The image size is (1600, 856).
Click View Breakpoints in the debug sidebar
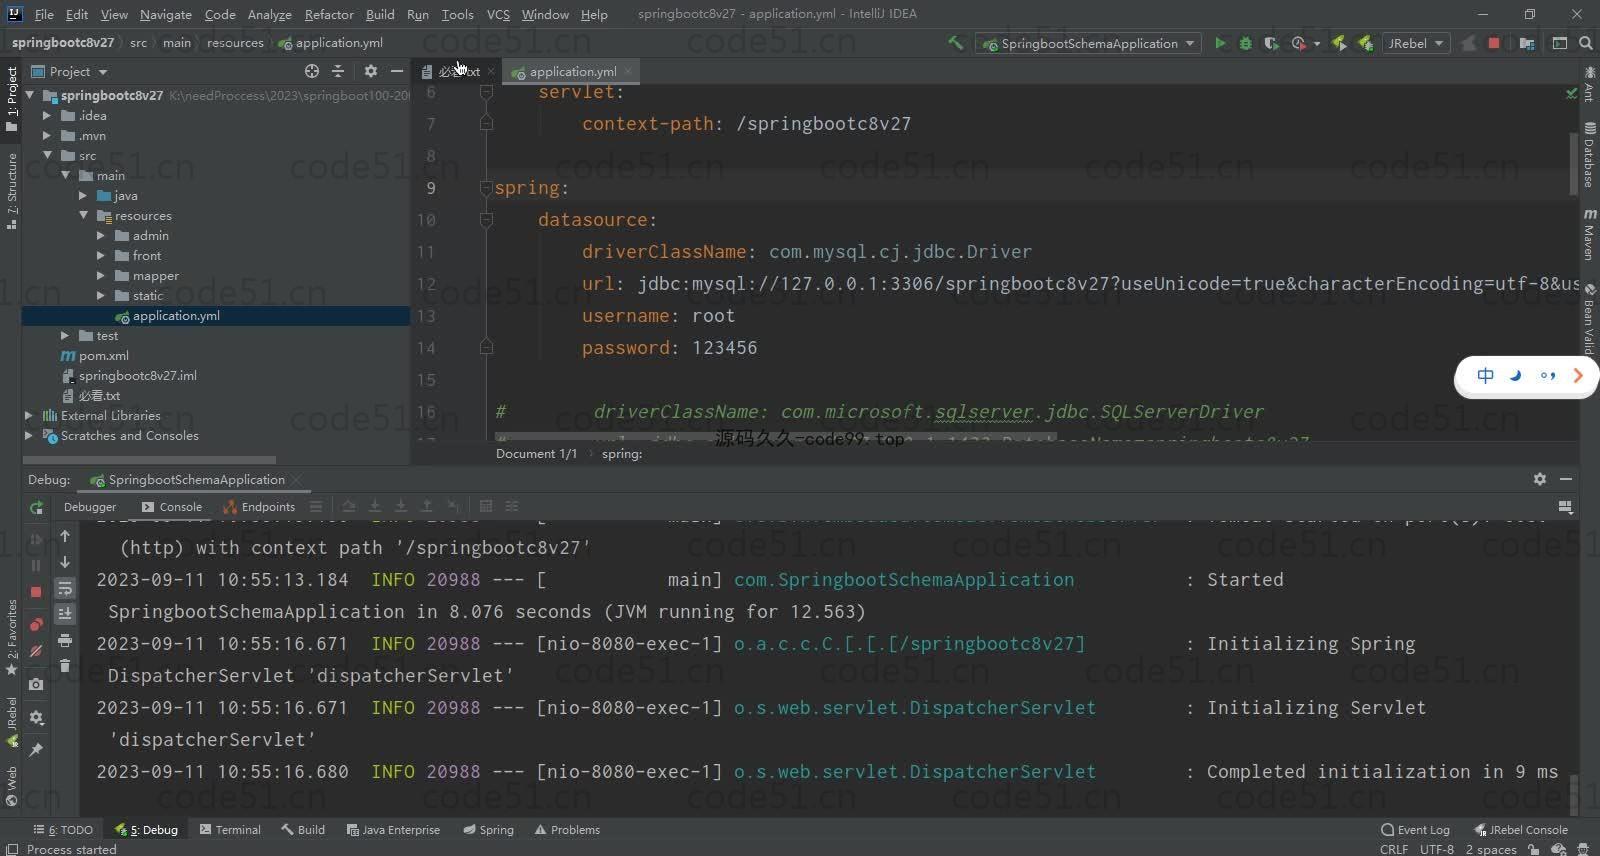36,625
